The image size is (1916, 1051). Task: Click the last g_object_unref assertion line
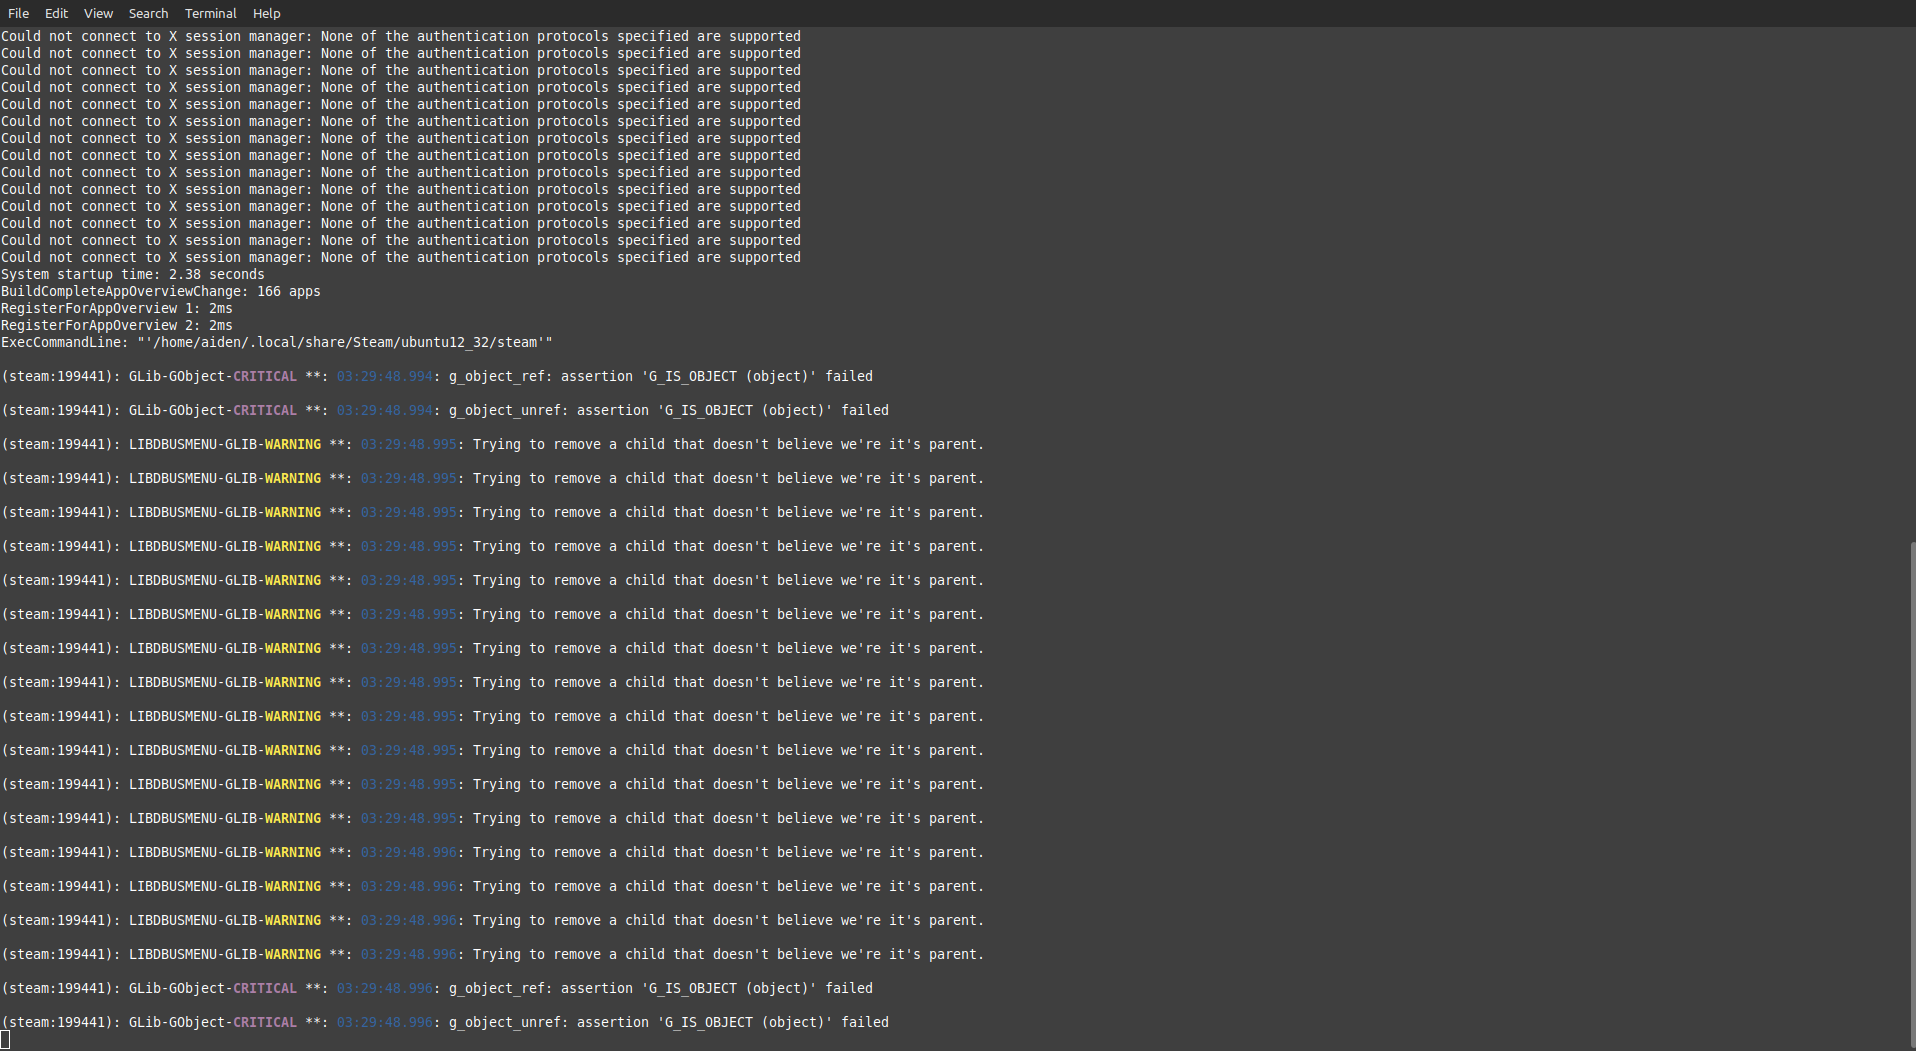pyautogui.click(x=444, y=1022)
